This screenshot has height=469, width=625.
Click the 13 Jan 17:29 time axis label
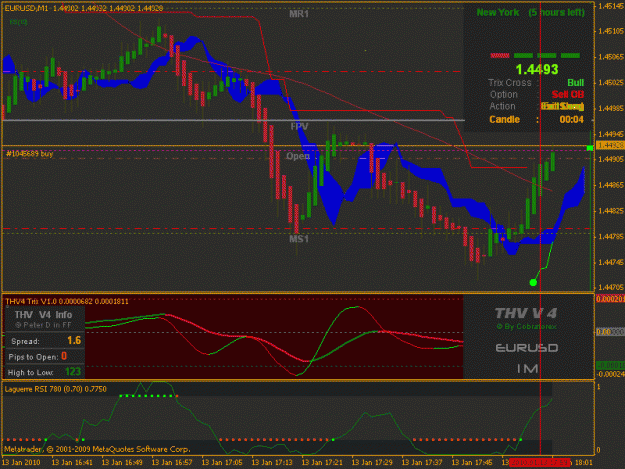(x=372, y=463)
